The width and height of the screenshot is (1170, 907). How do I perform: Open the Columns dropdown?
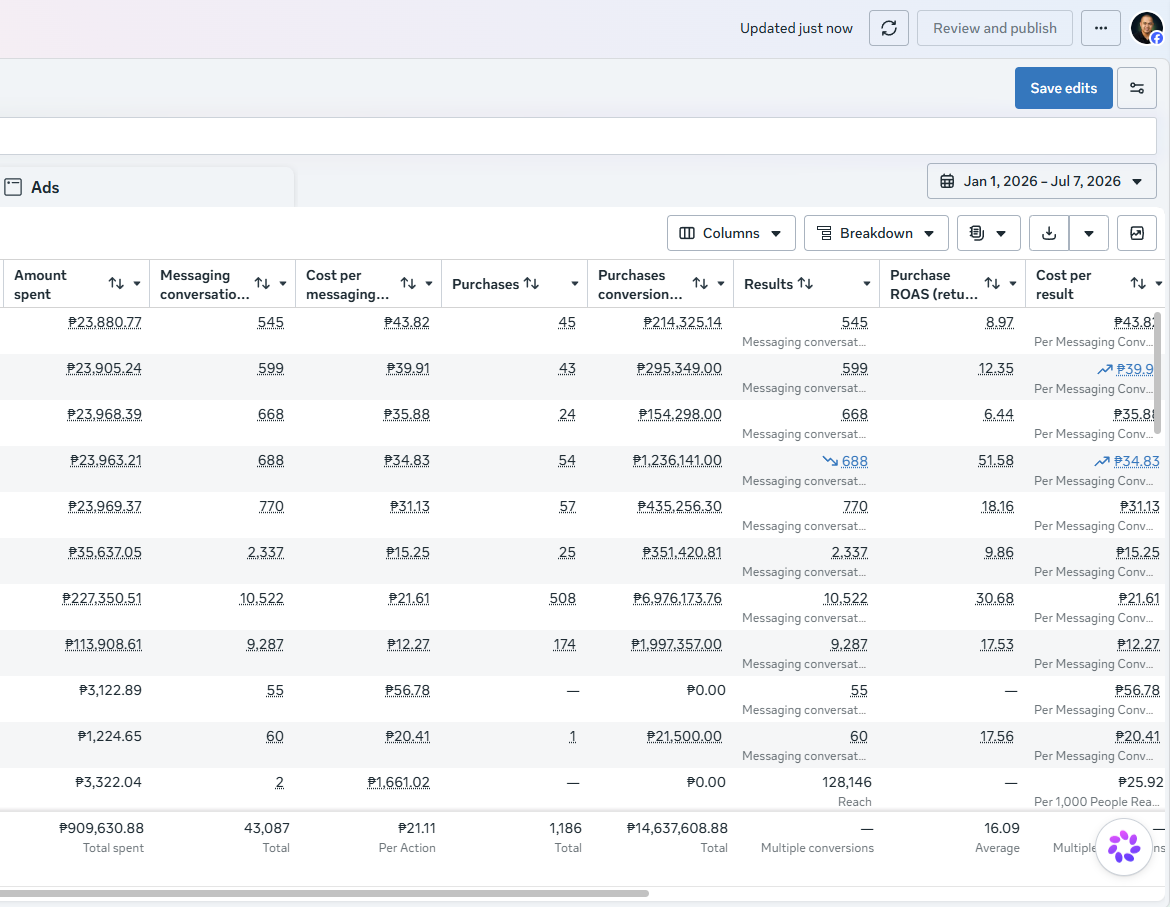[x=731, y=233]
